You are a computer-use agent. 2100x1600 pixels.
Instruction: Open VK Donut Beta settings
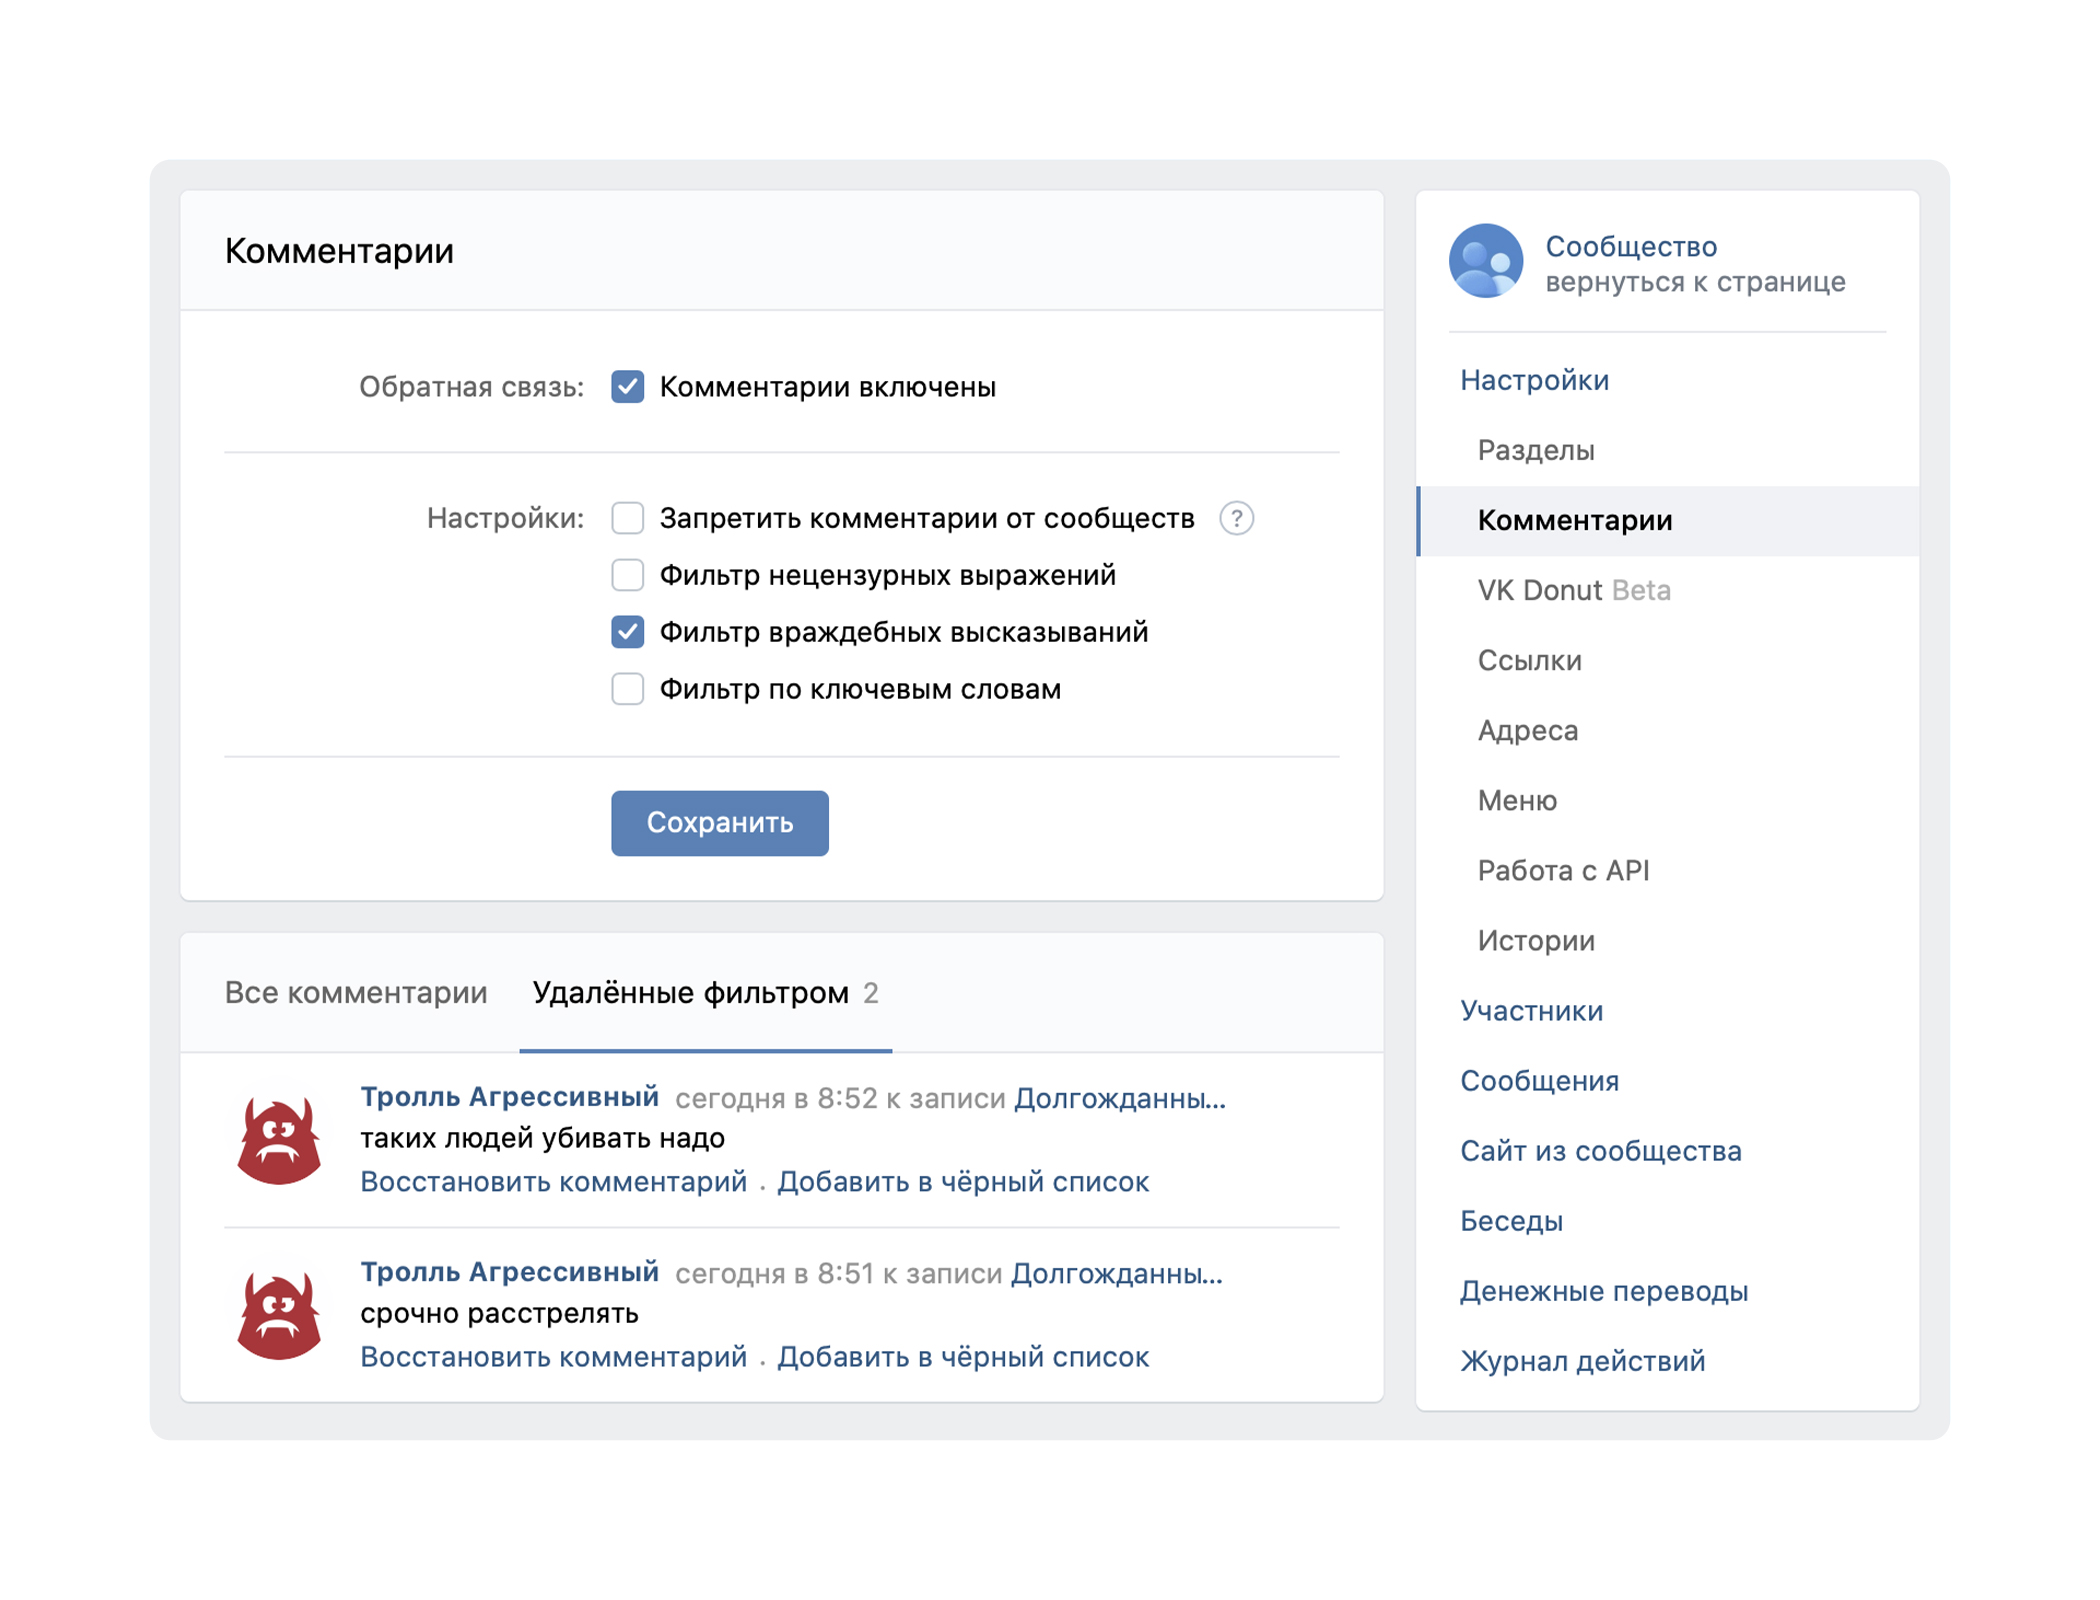(x=1573, y=590)
